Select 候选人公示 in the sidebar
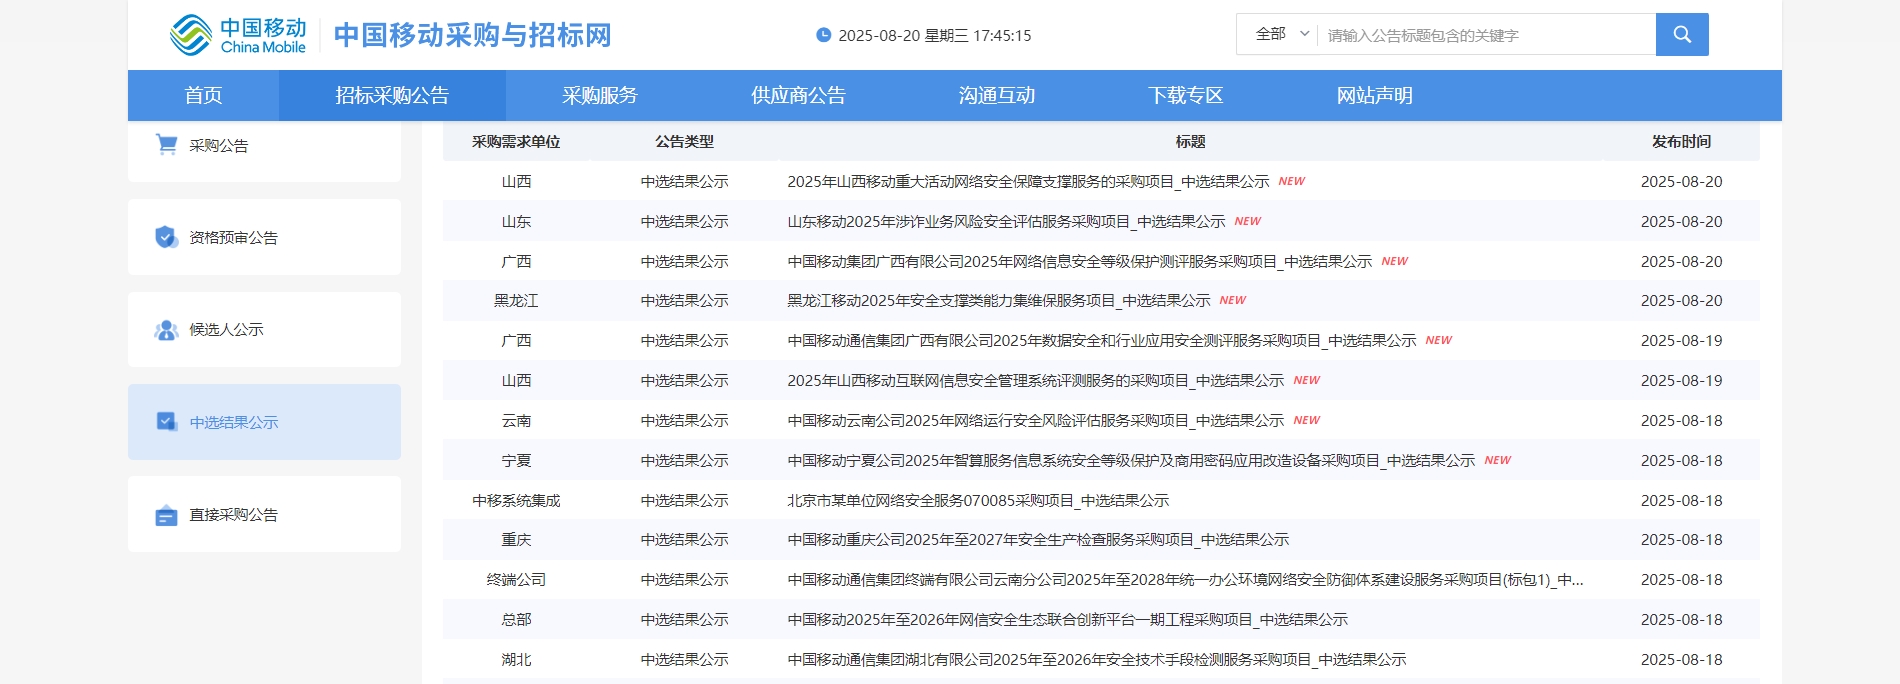Image resolution: width=1900 pixels, height=684 pixels. tap(264, 330)
